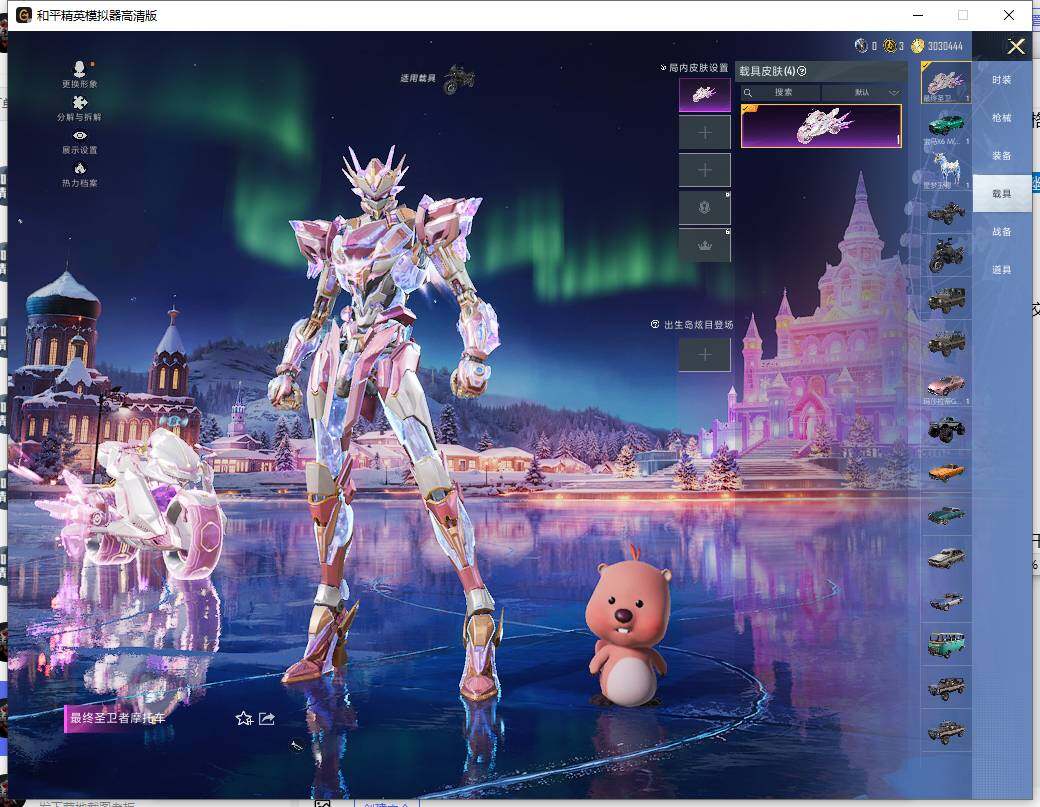Select the orange coupe vehicle
Screen dimensions: 1040x807
pyautogui.click(x=946, y=472)
